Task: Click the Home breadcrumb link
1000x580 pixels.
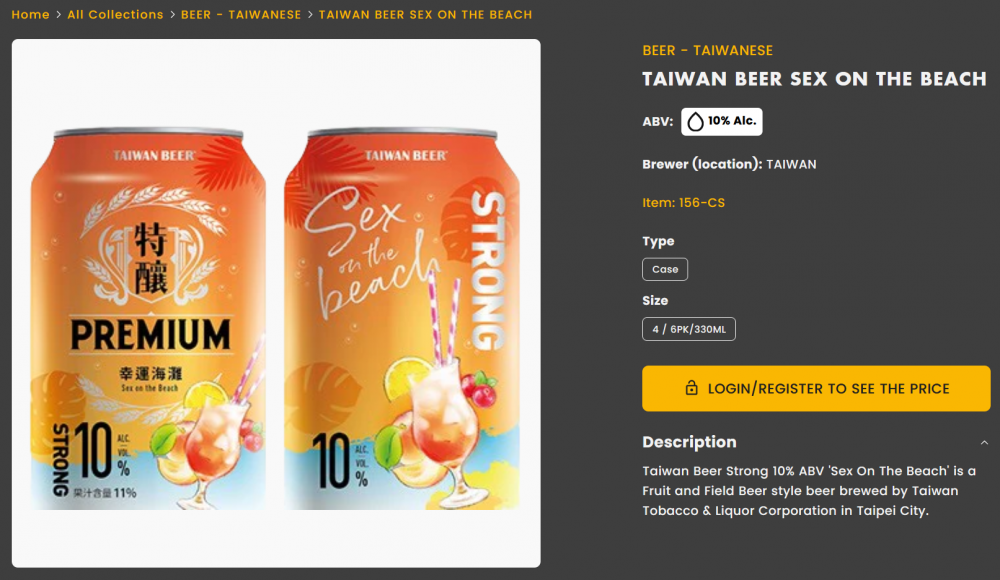Action: tap(30, 15)
